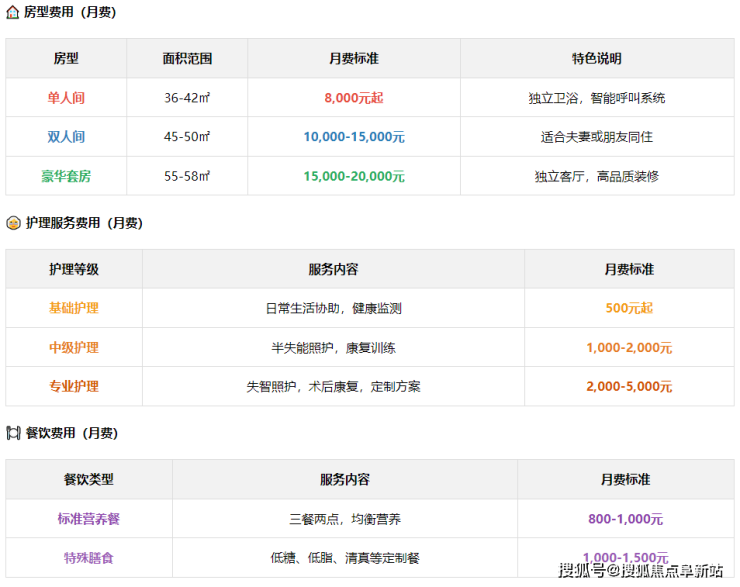
Task: Select the 豪华套房 room type cell
Action: coord(66,176)
